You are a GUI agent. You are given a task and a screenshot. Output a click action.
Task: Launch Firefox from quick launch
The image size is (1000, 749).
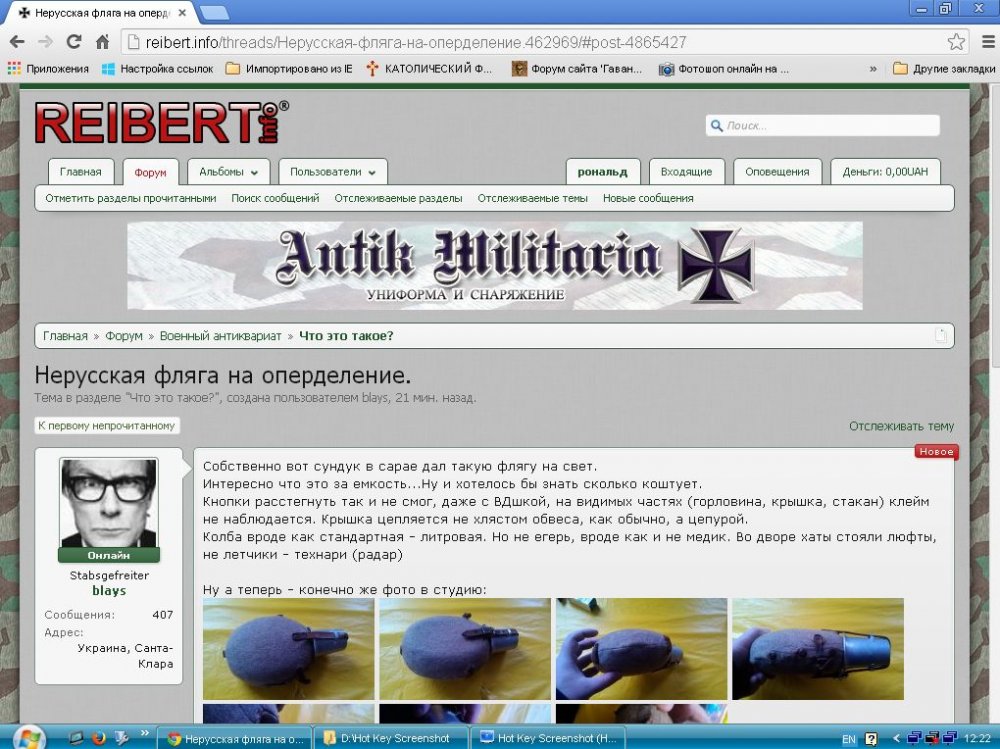[99, 738]
